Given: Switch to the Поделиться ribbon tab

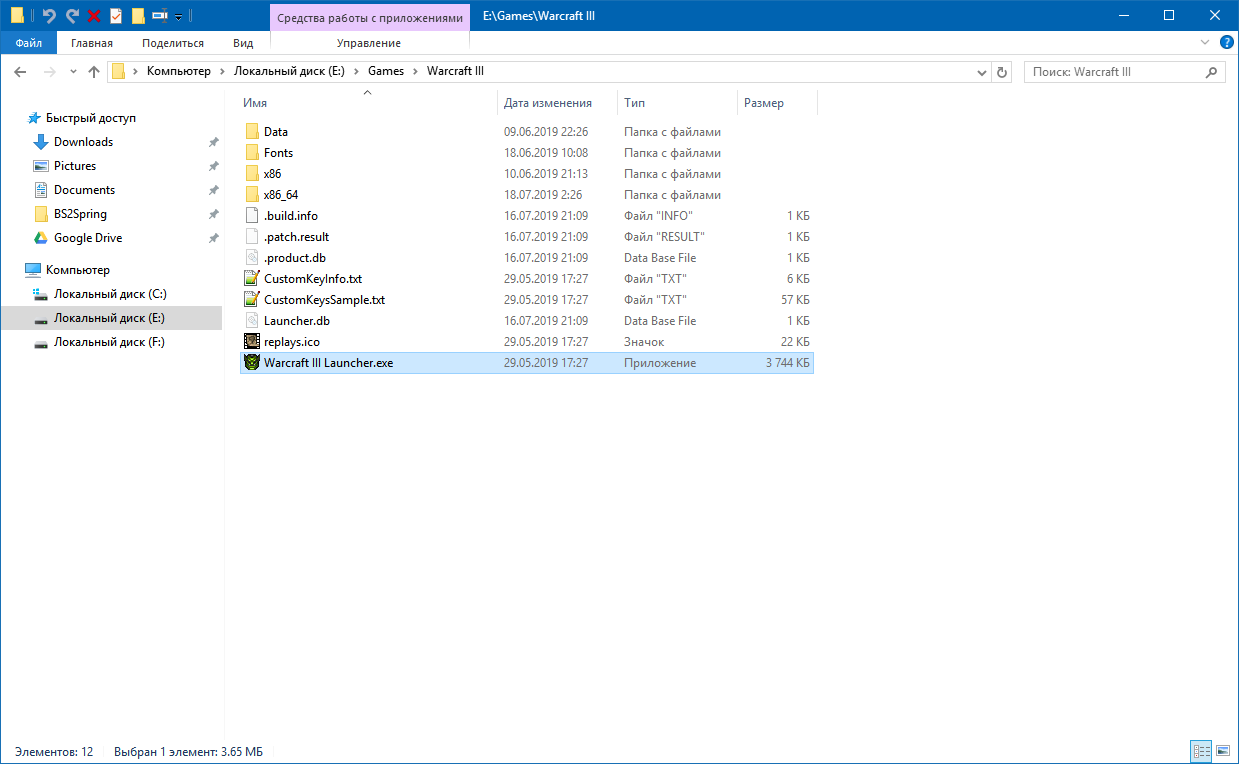Looking at the screenshot, I should pos(173,43).
